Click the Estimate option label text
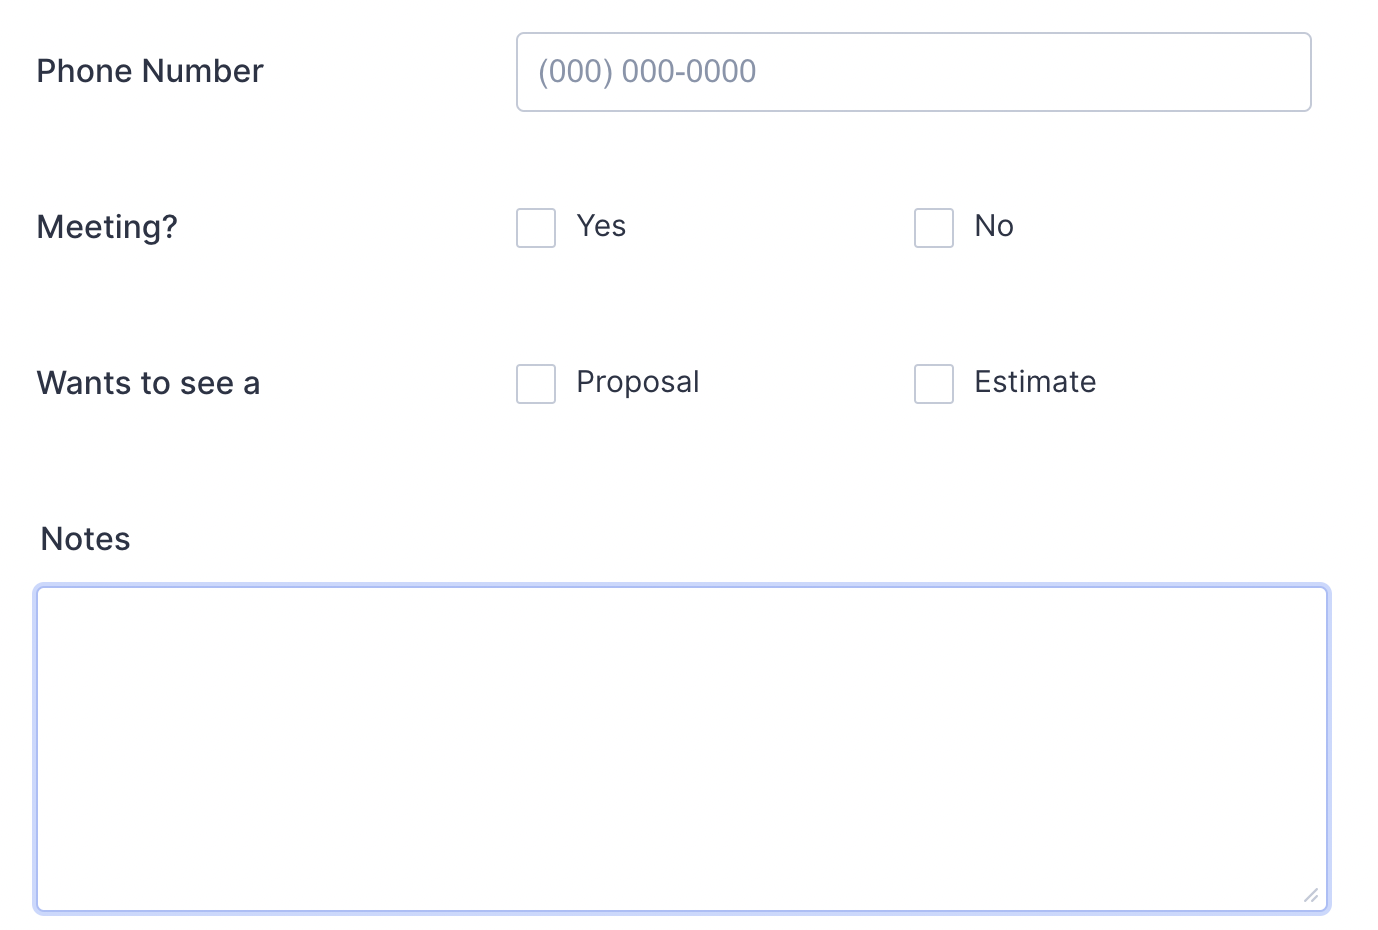 pyautogui.click(x=1035, y=382)
